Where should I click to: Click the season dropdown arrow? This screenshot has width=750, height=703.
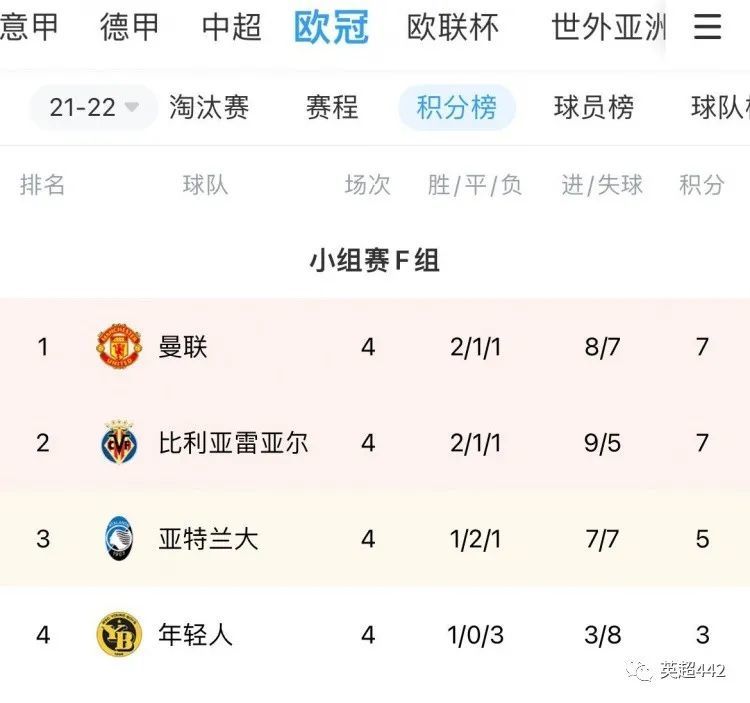coord(132,107)
